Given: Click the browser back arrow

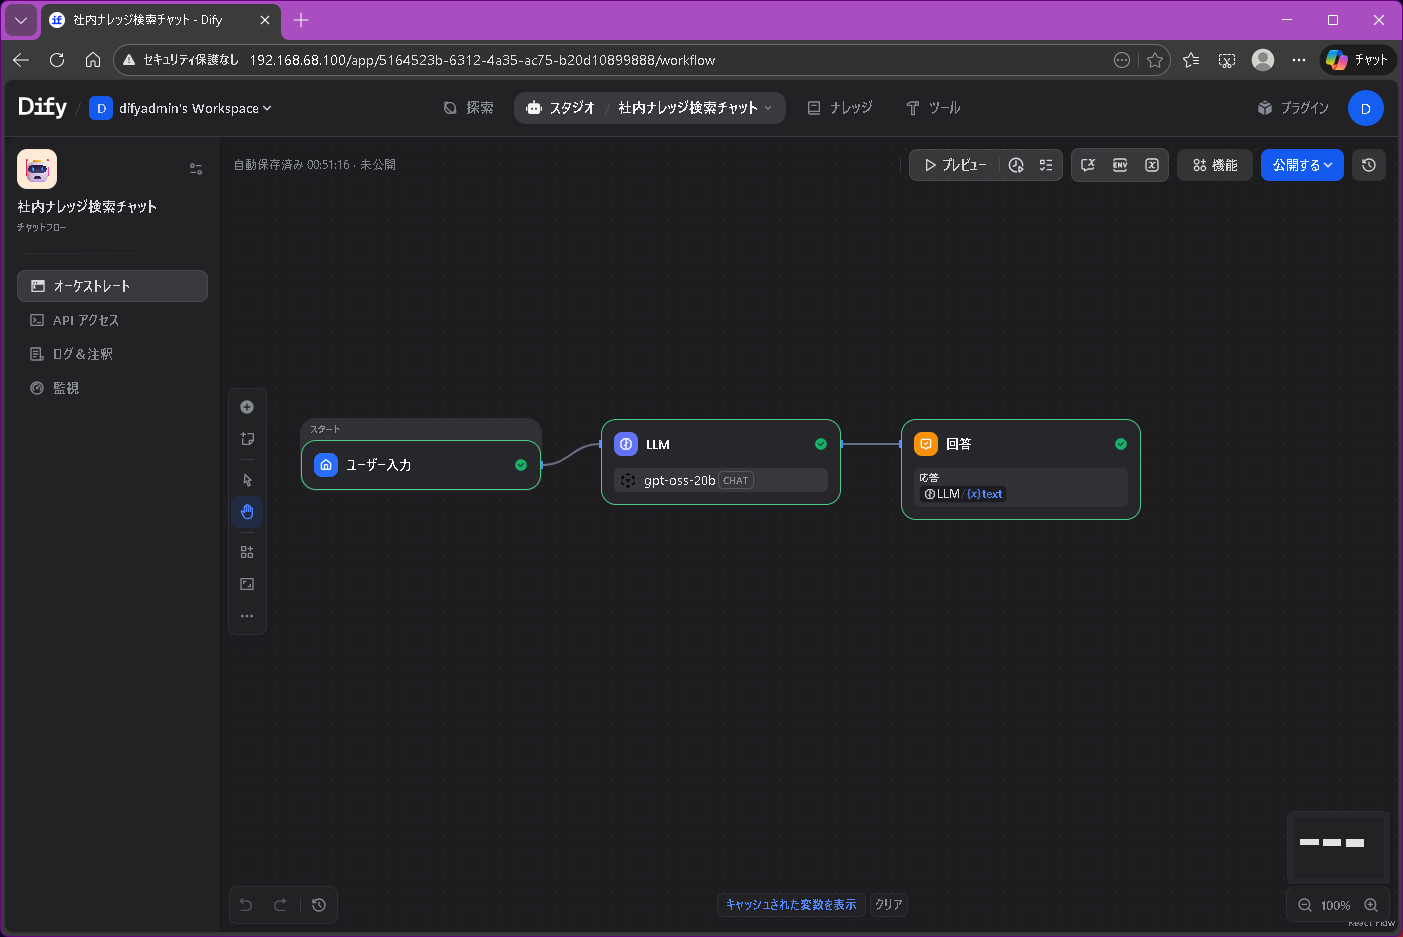Looking at the screenshot, I should [21, 60].
